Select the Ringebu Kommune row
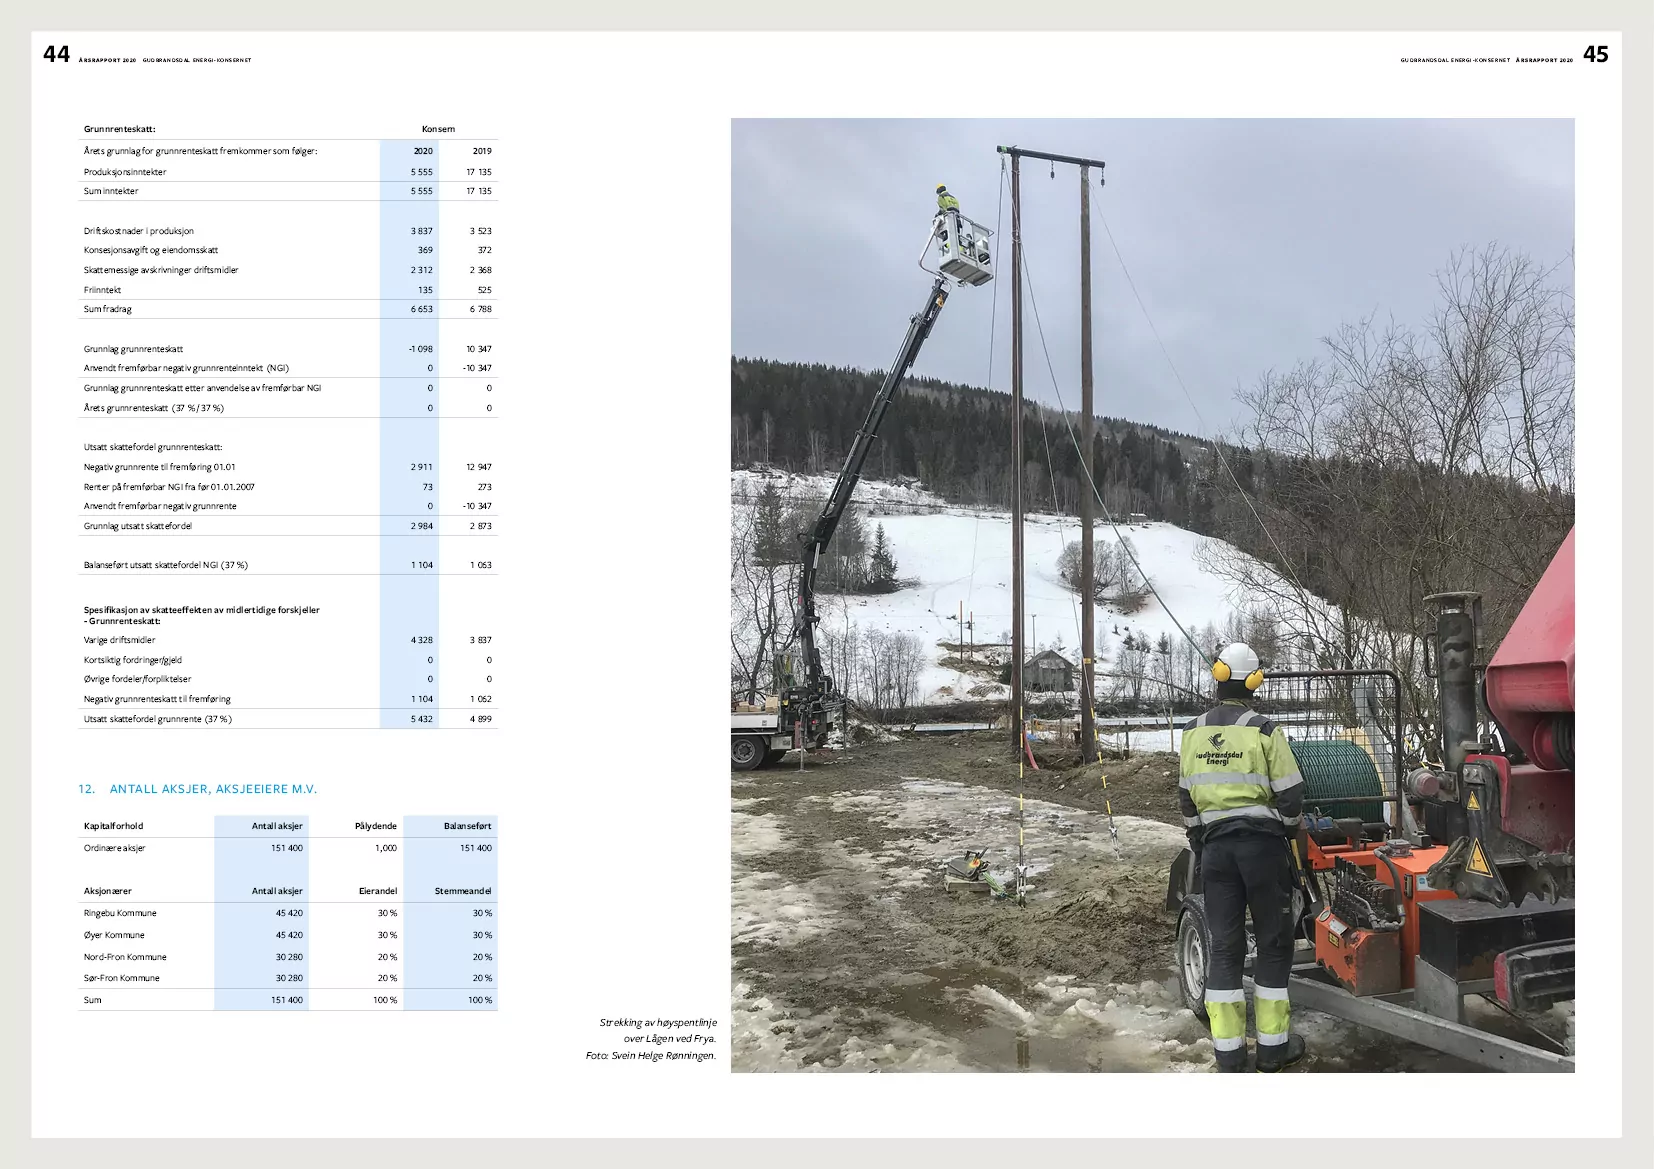Image resolution: width=1654 pixels, height=1169 pixels. coord(288,913)
